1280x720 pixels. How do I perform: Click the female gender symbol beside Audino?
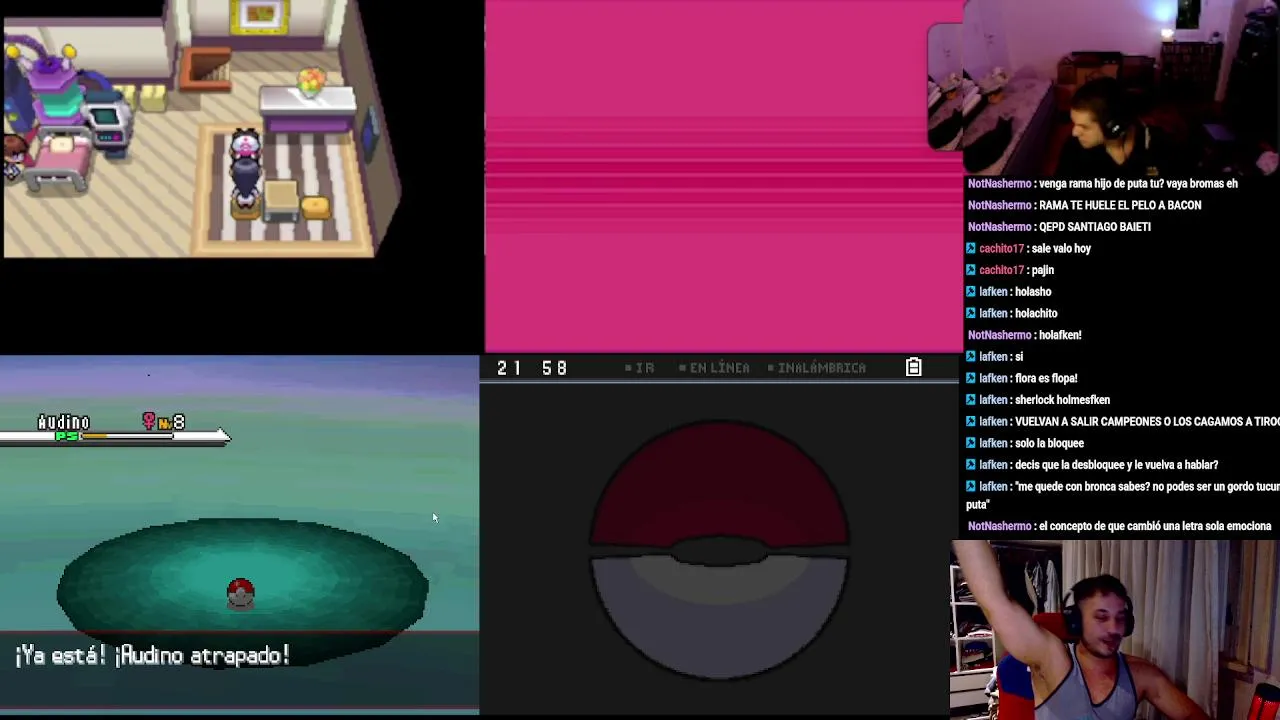coord(149,423)
